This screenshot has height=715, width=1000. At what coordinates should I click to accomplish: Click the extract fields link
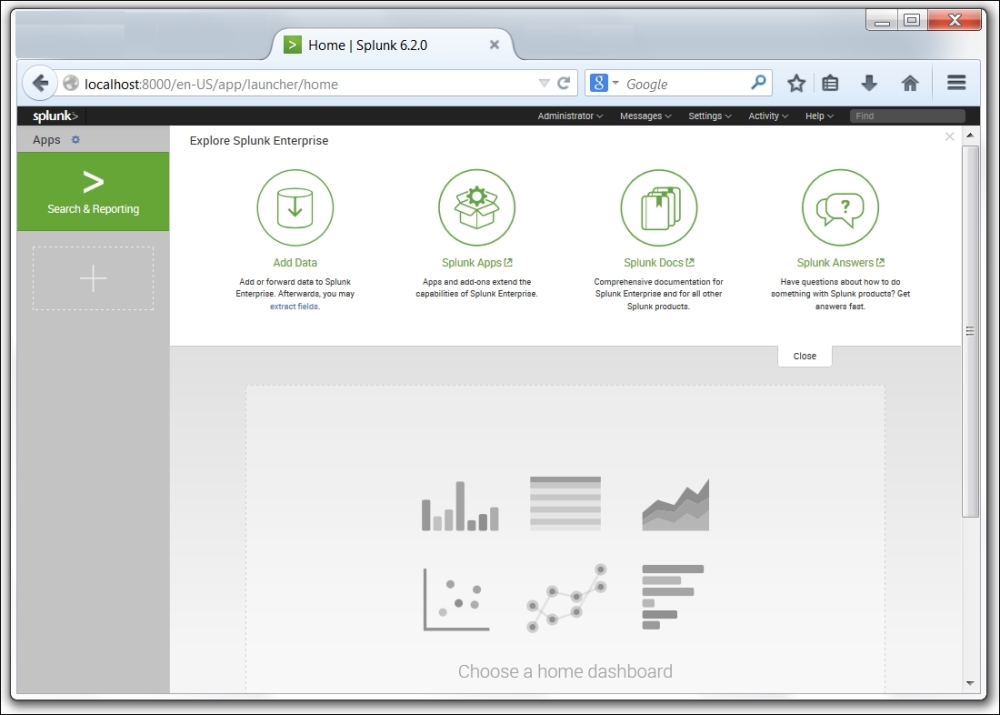click(294, 306)
